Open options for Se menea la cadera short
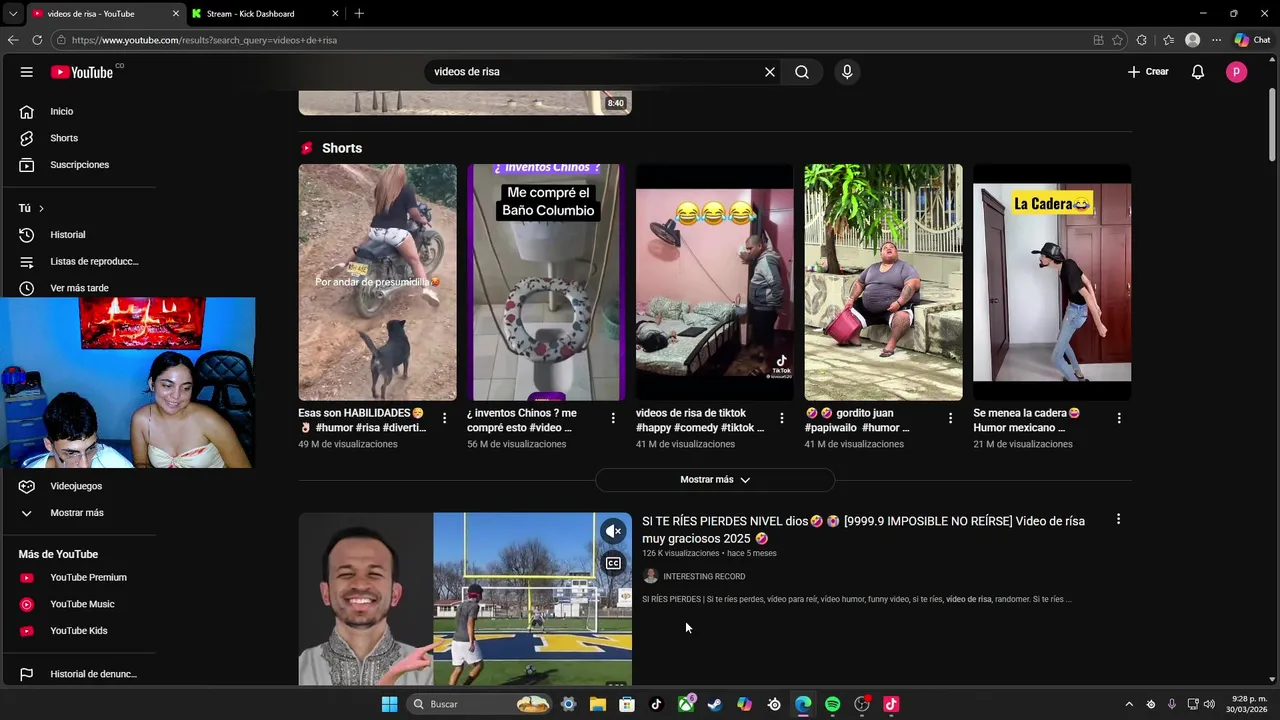 coord(1119,418)
